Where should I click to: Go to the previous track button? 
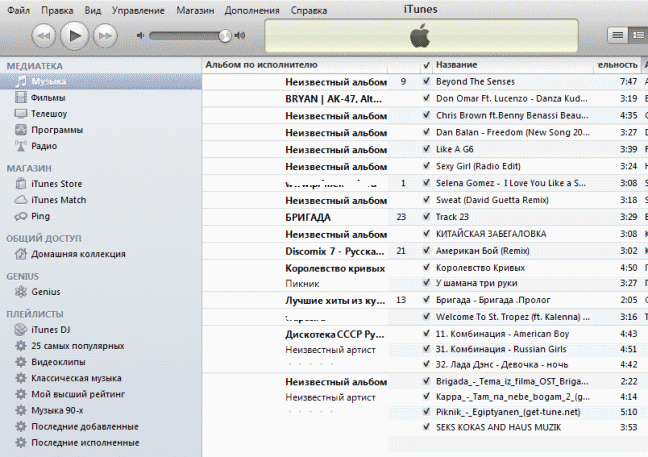(43, 36)
